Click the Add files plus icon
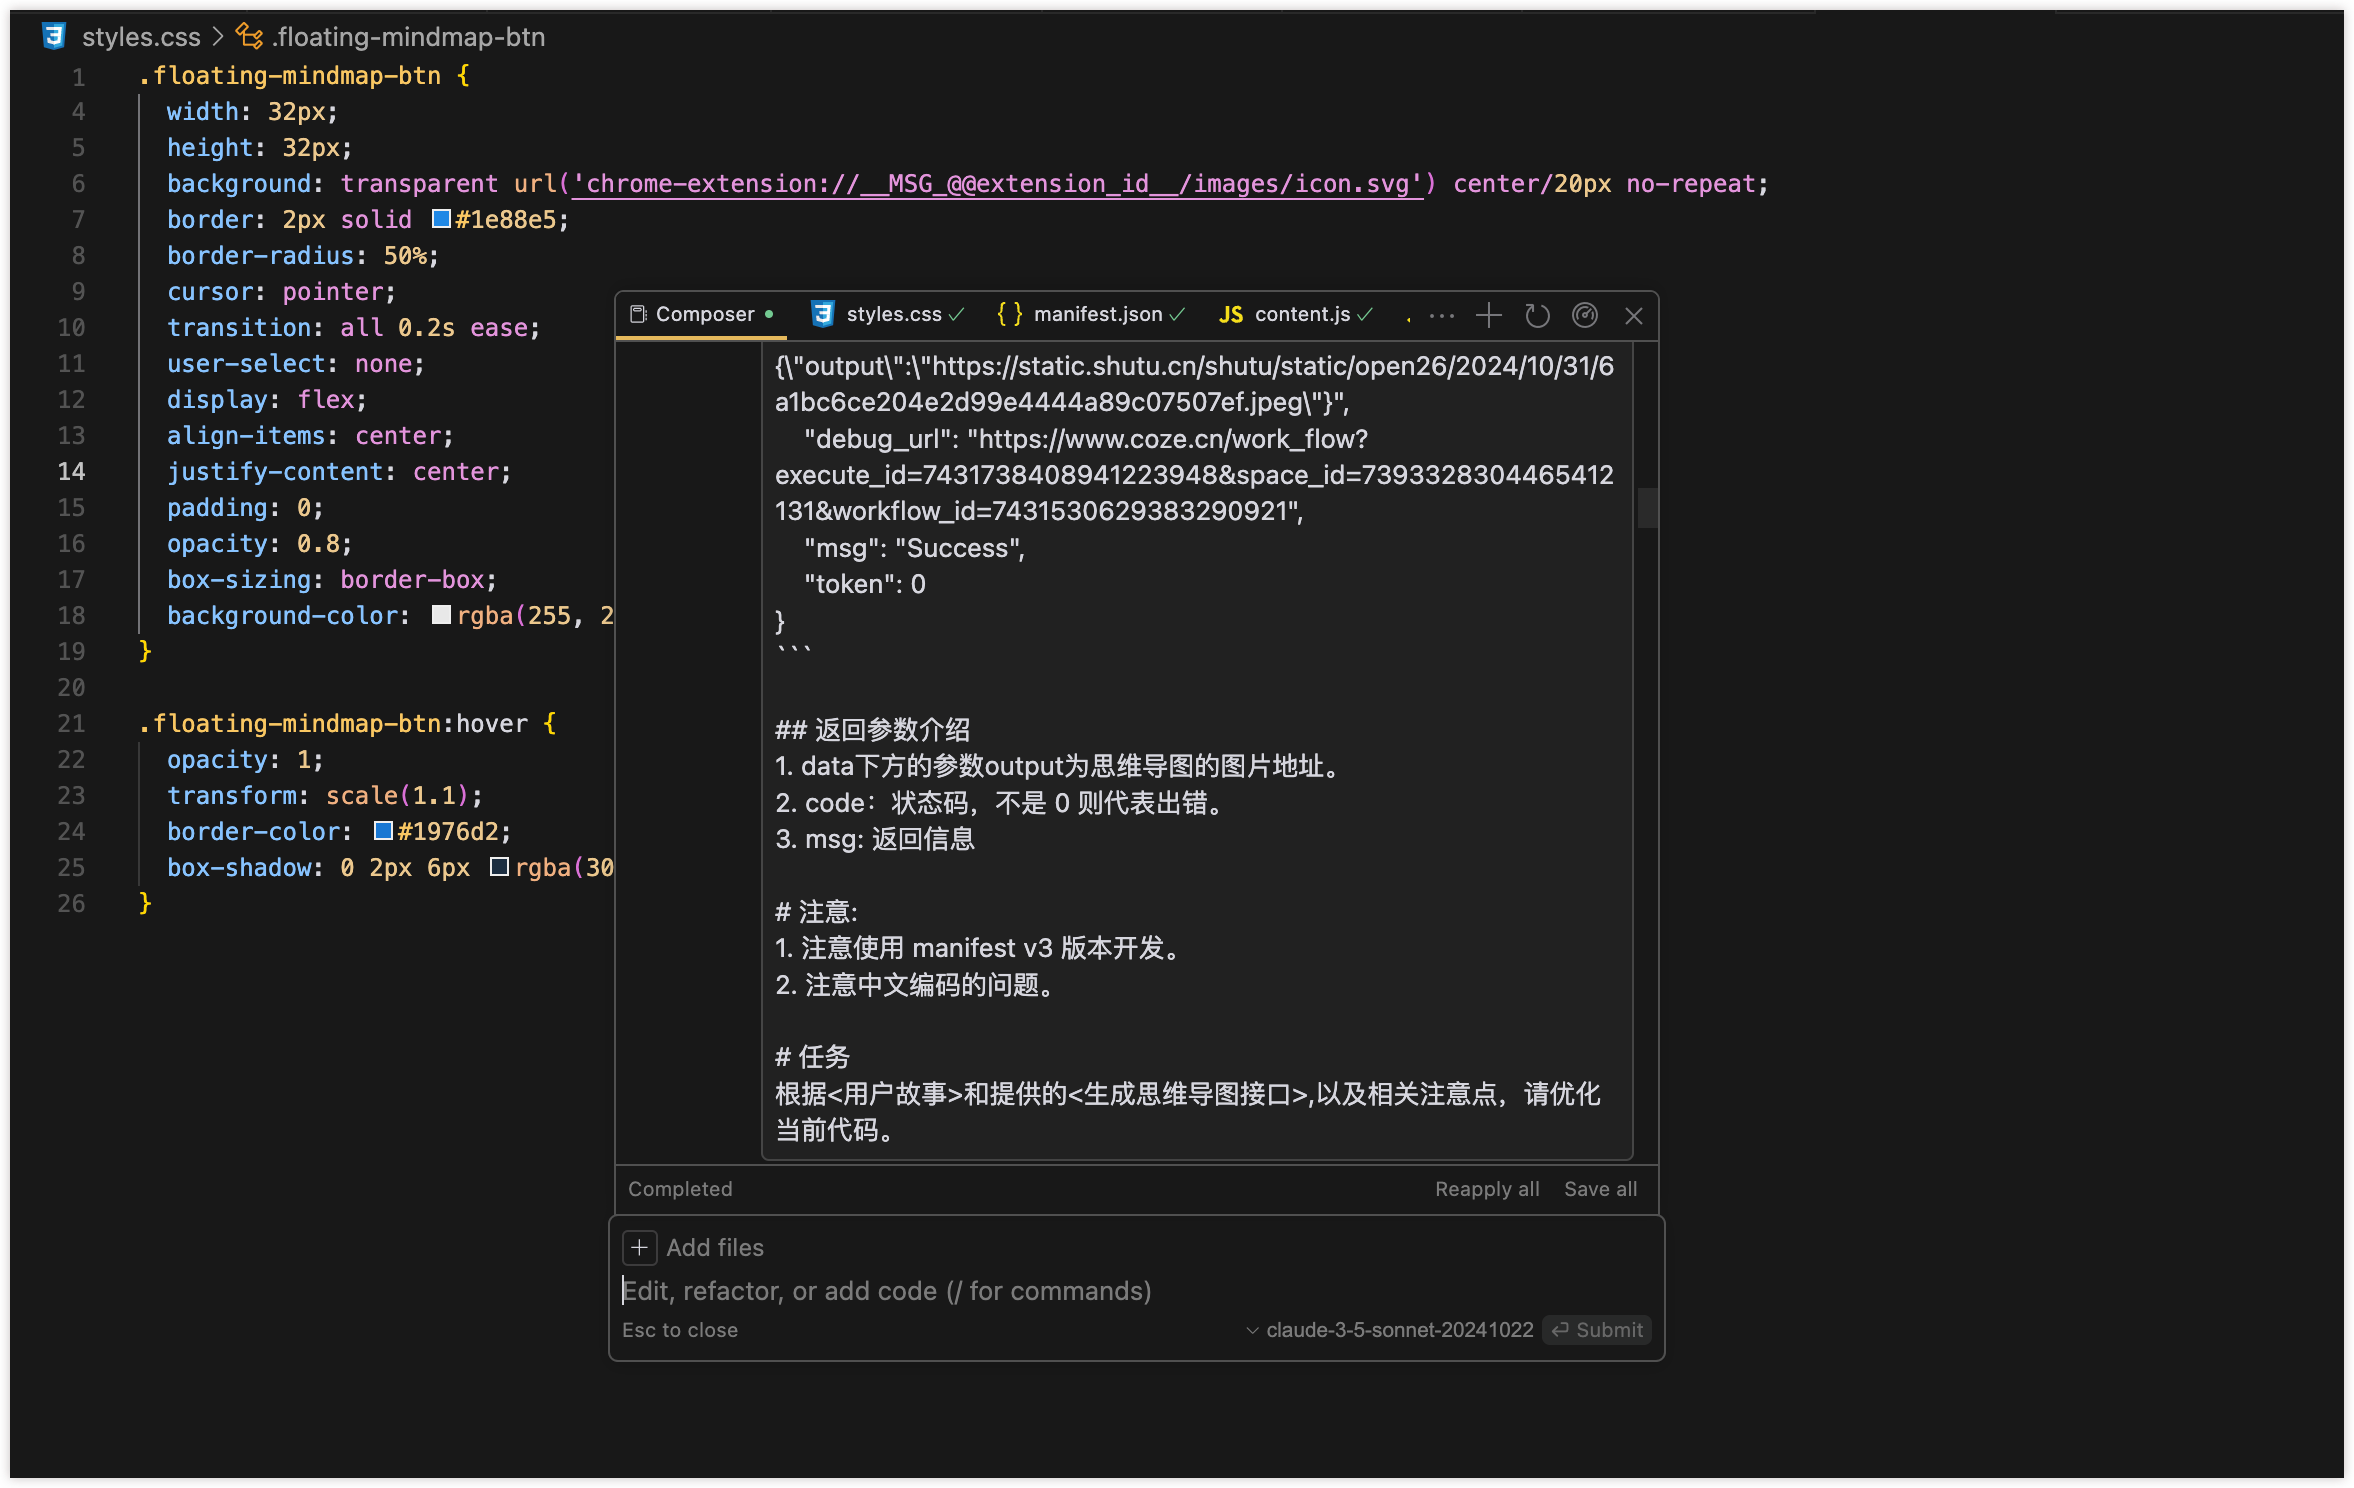The image size is (2354, 1488). (x=639, y=1247)
